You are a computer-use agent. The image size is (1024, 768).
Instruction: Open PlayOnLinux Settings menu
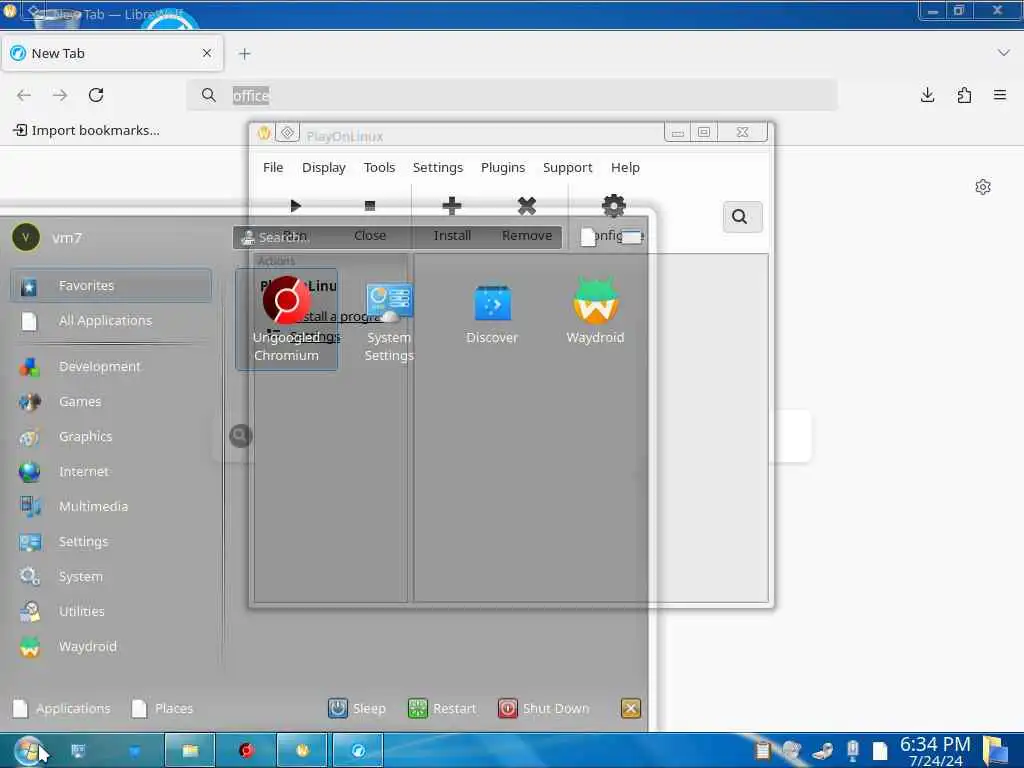[x=438, y=168]
